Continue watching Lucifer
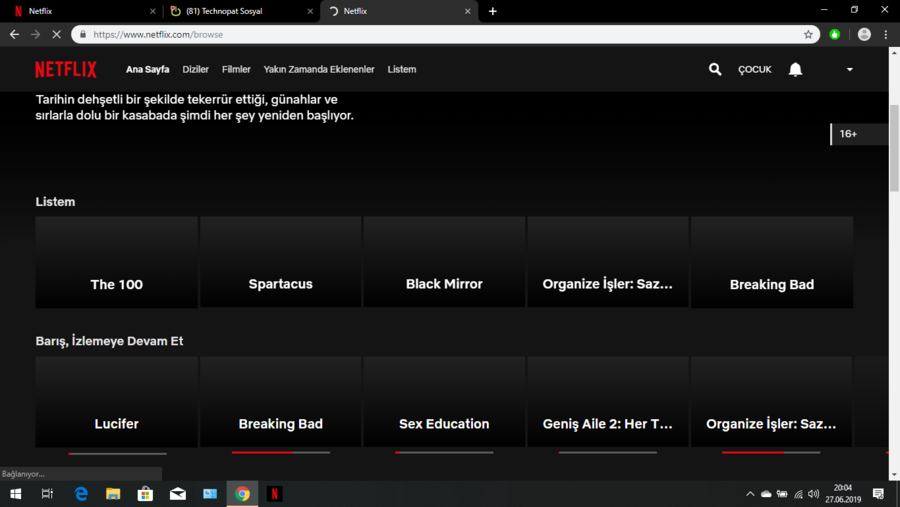900x507 pixels. point(117,402)
